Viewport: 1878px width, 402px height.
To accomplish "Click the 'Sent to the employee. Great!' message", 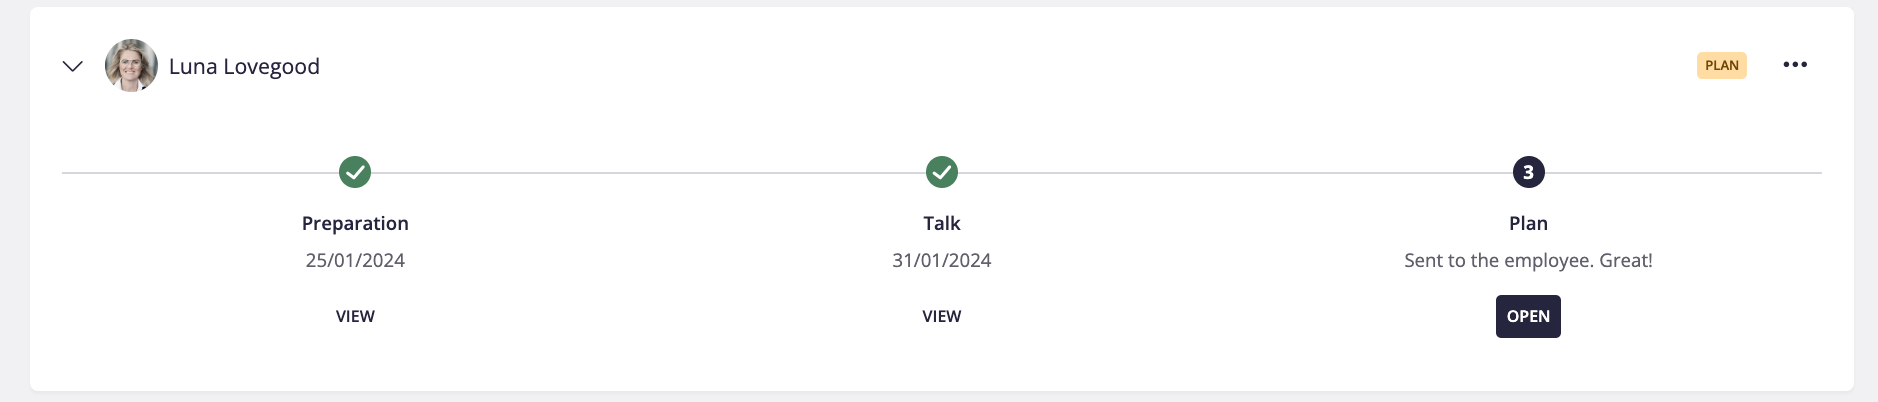I will pyautogui.click(x=1528, y=260).
